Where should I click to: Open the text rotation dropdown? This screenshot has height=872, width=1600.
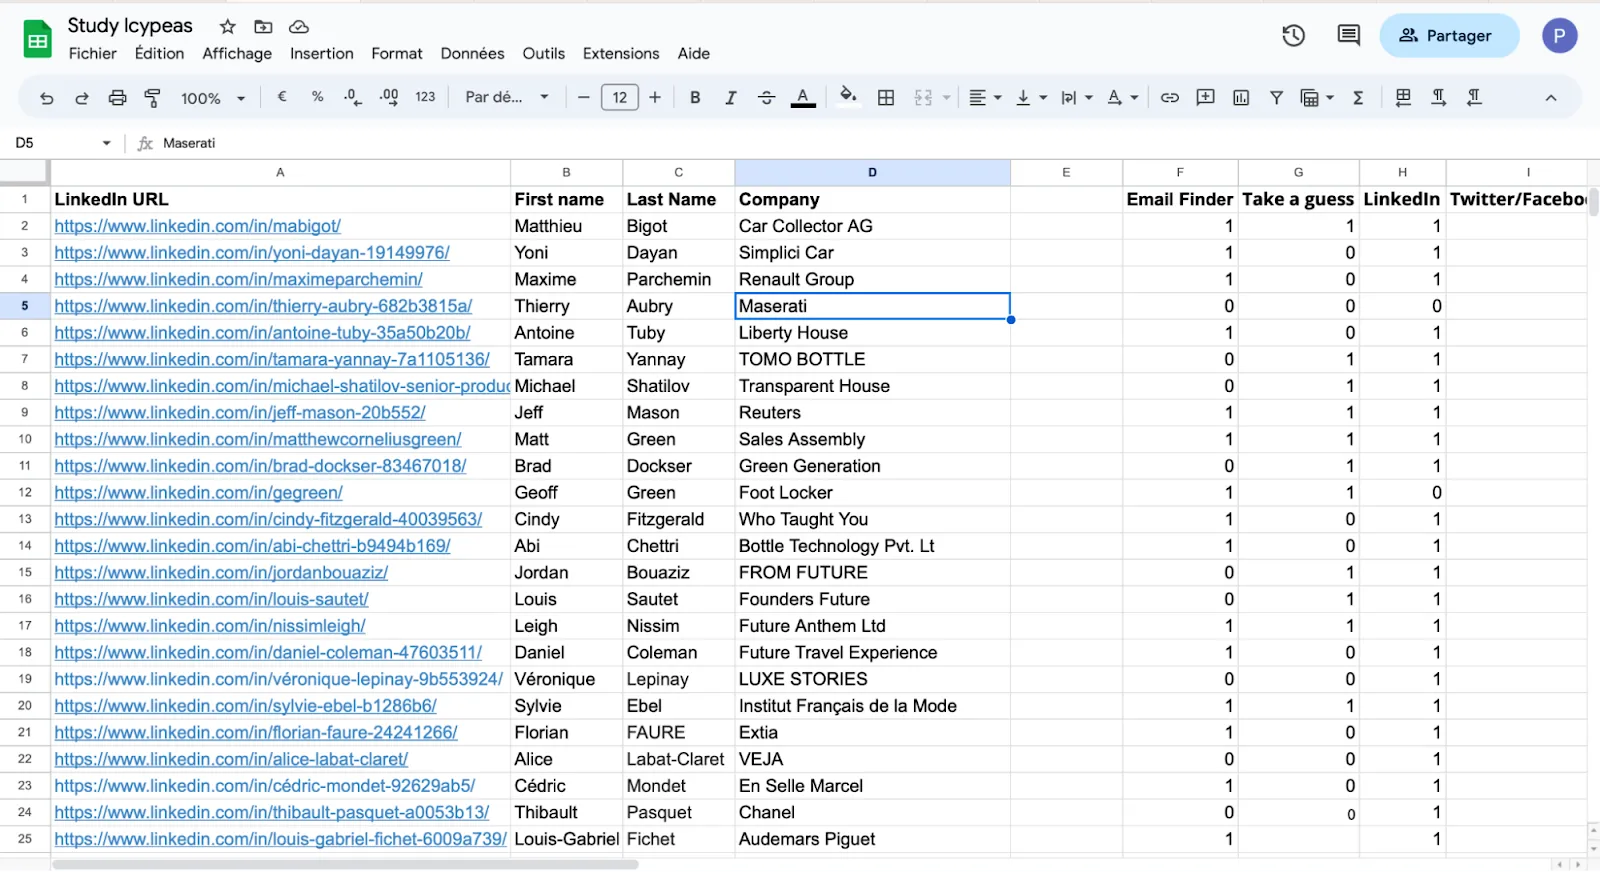tap(1122, 97)
